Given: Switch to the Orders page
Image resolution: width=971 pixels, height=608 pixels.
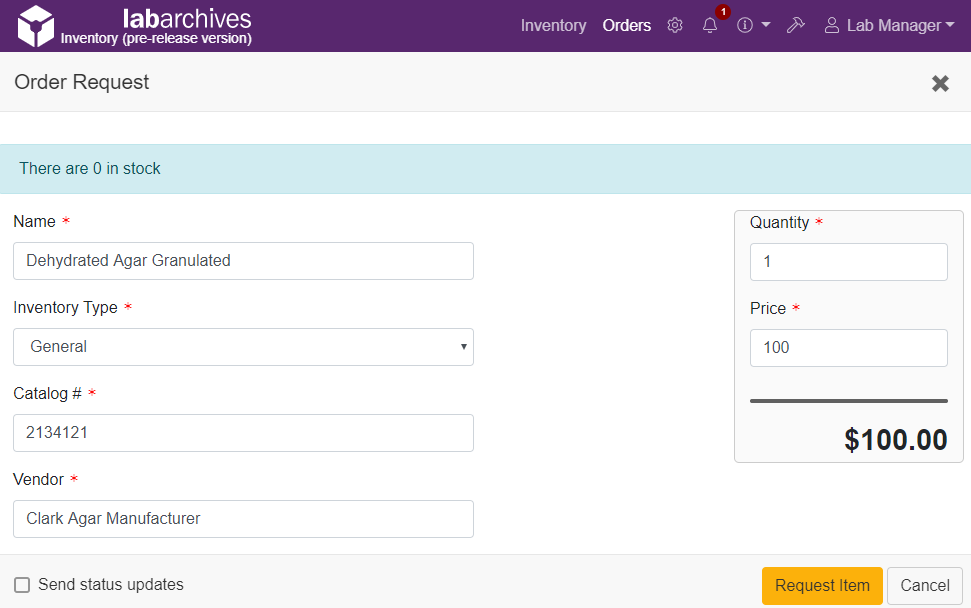Looking at the screenshot, I should (626, 26).
